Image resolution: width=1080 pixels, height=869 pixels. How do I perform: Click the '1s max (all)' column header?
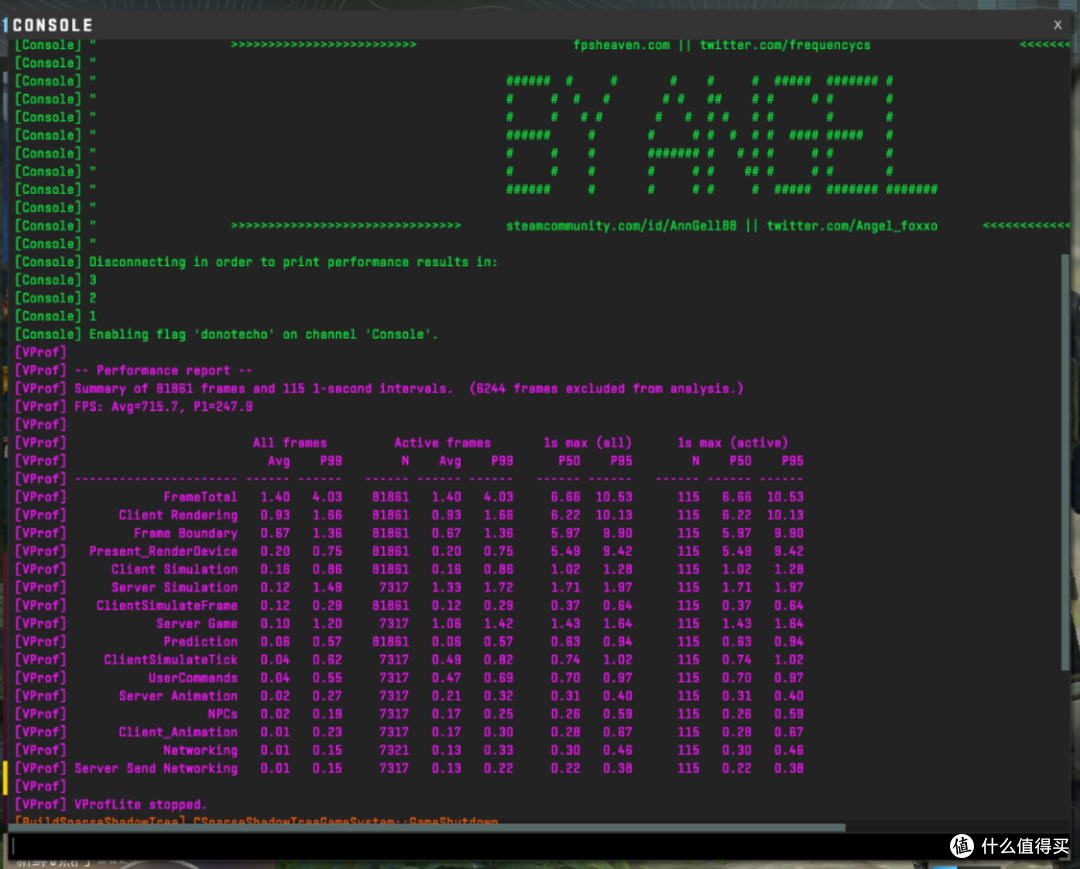pos(588,443)
